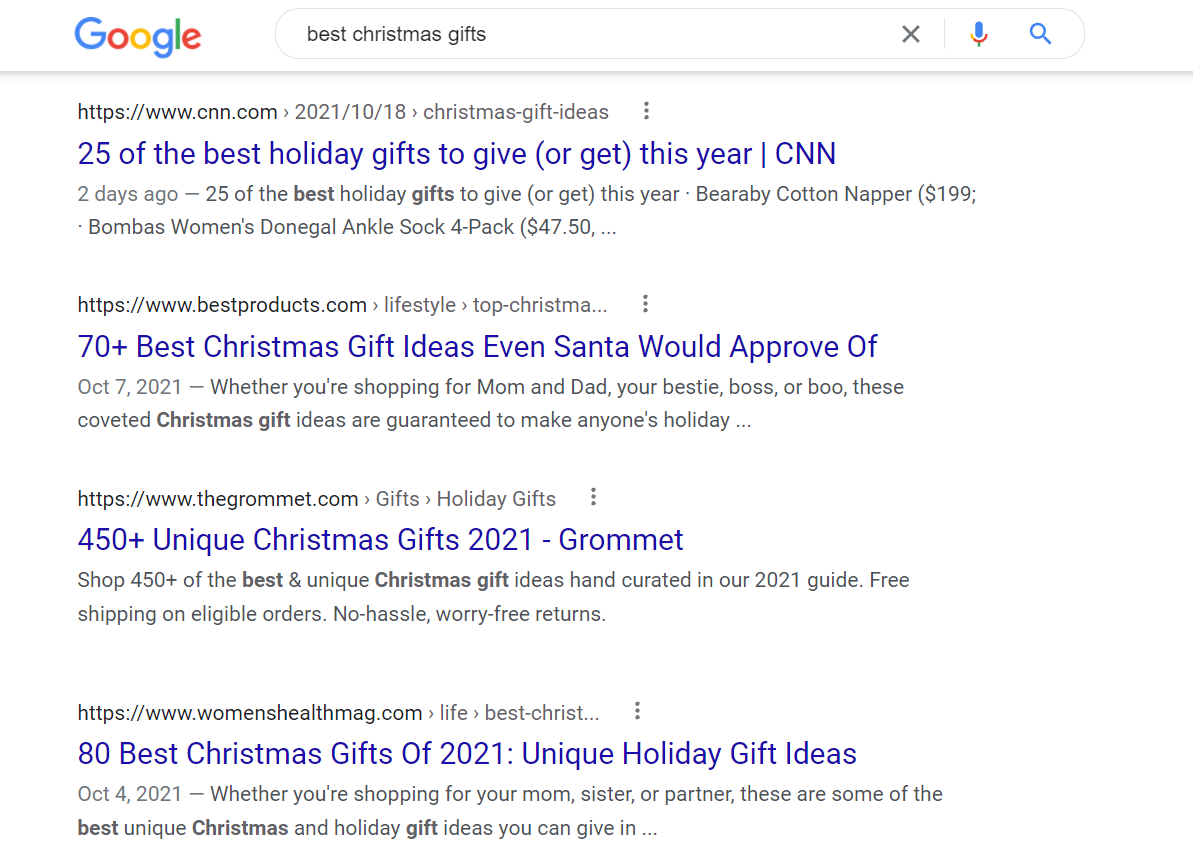Click the 'life' breadcrumb under womenshealthmag.com
Screen dimensions: 1193x857
453,712
